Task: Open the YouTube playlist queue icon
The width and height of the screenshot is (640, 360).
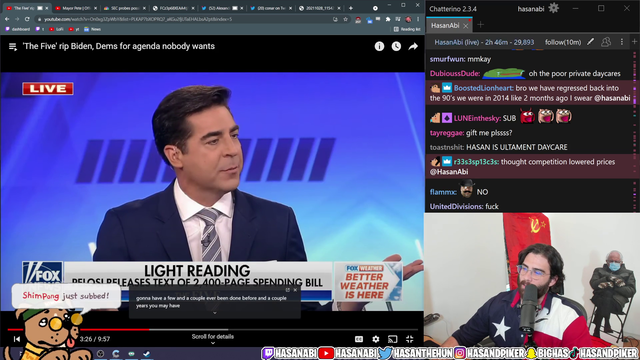Action: 13,47
